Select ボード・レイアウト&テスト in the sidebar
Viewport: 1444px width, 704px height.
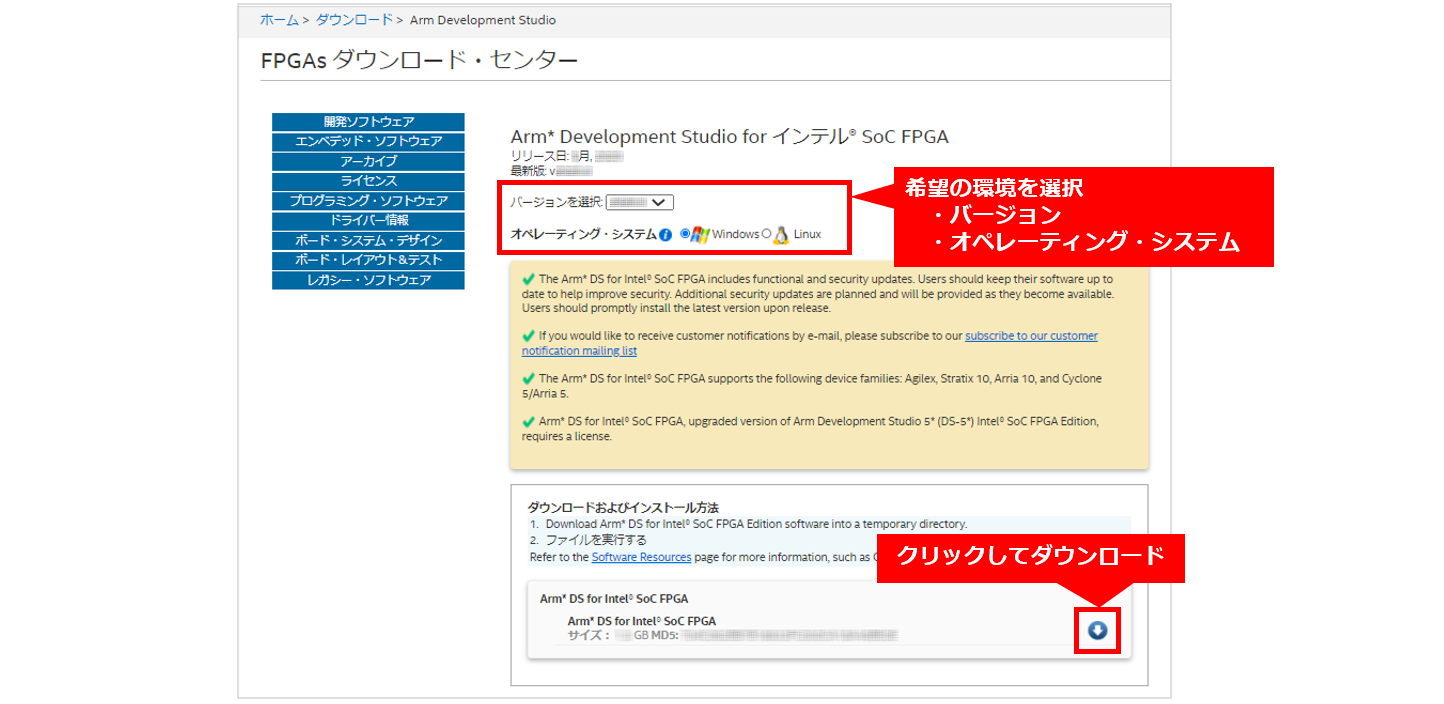click(368, 260)
